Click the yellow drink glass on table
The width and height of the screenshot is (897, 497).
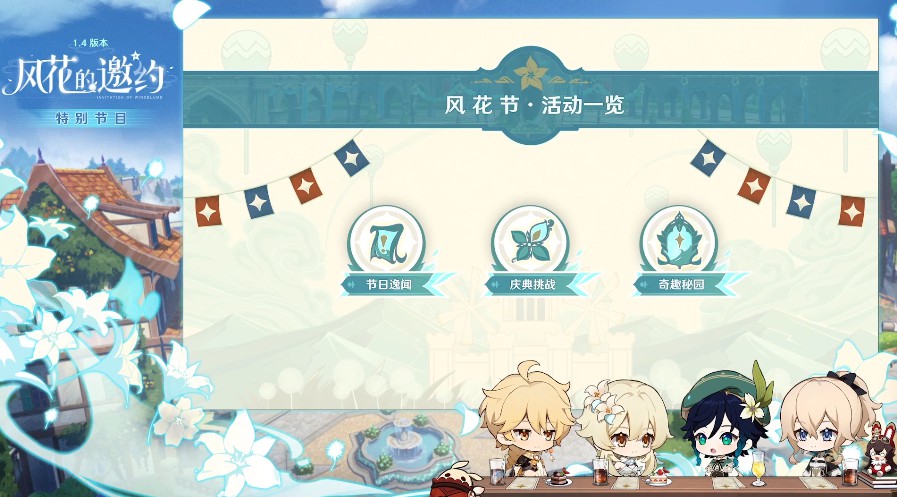(x=759, y=468)
